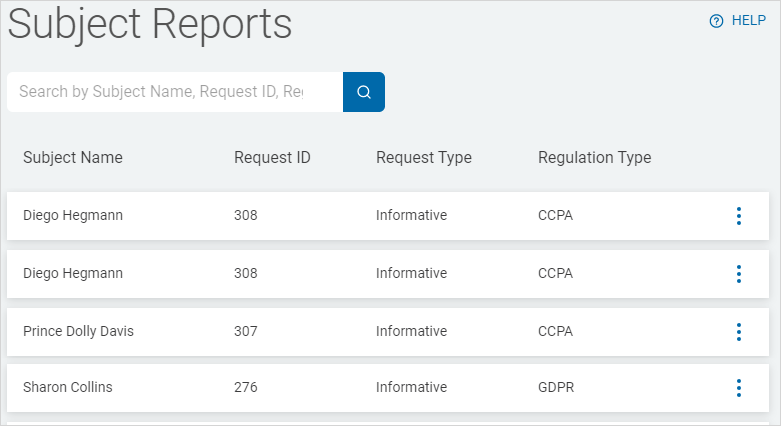The height and width of the screenshot is (426, 781).
Task: Sort by the Subject Name column header
Action: pos(73,158)
